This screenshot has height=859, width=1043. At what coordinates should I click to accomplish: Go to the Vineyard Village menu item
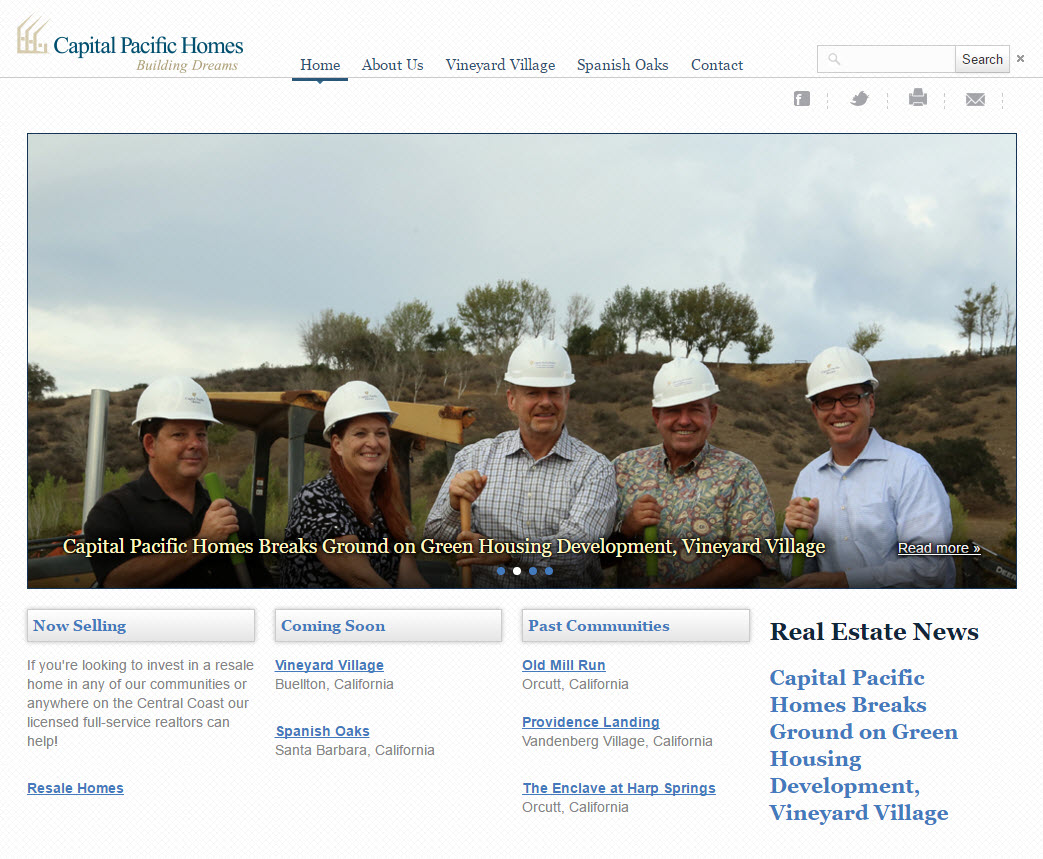click(500, 65)
